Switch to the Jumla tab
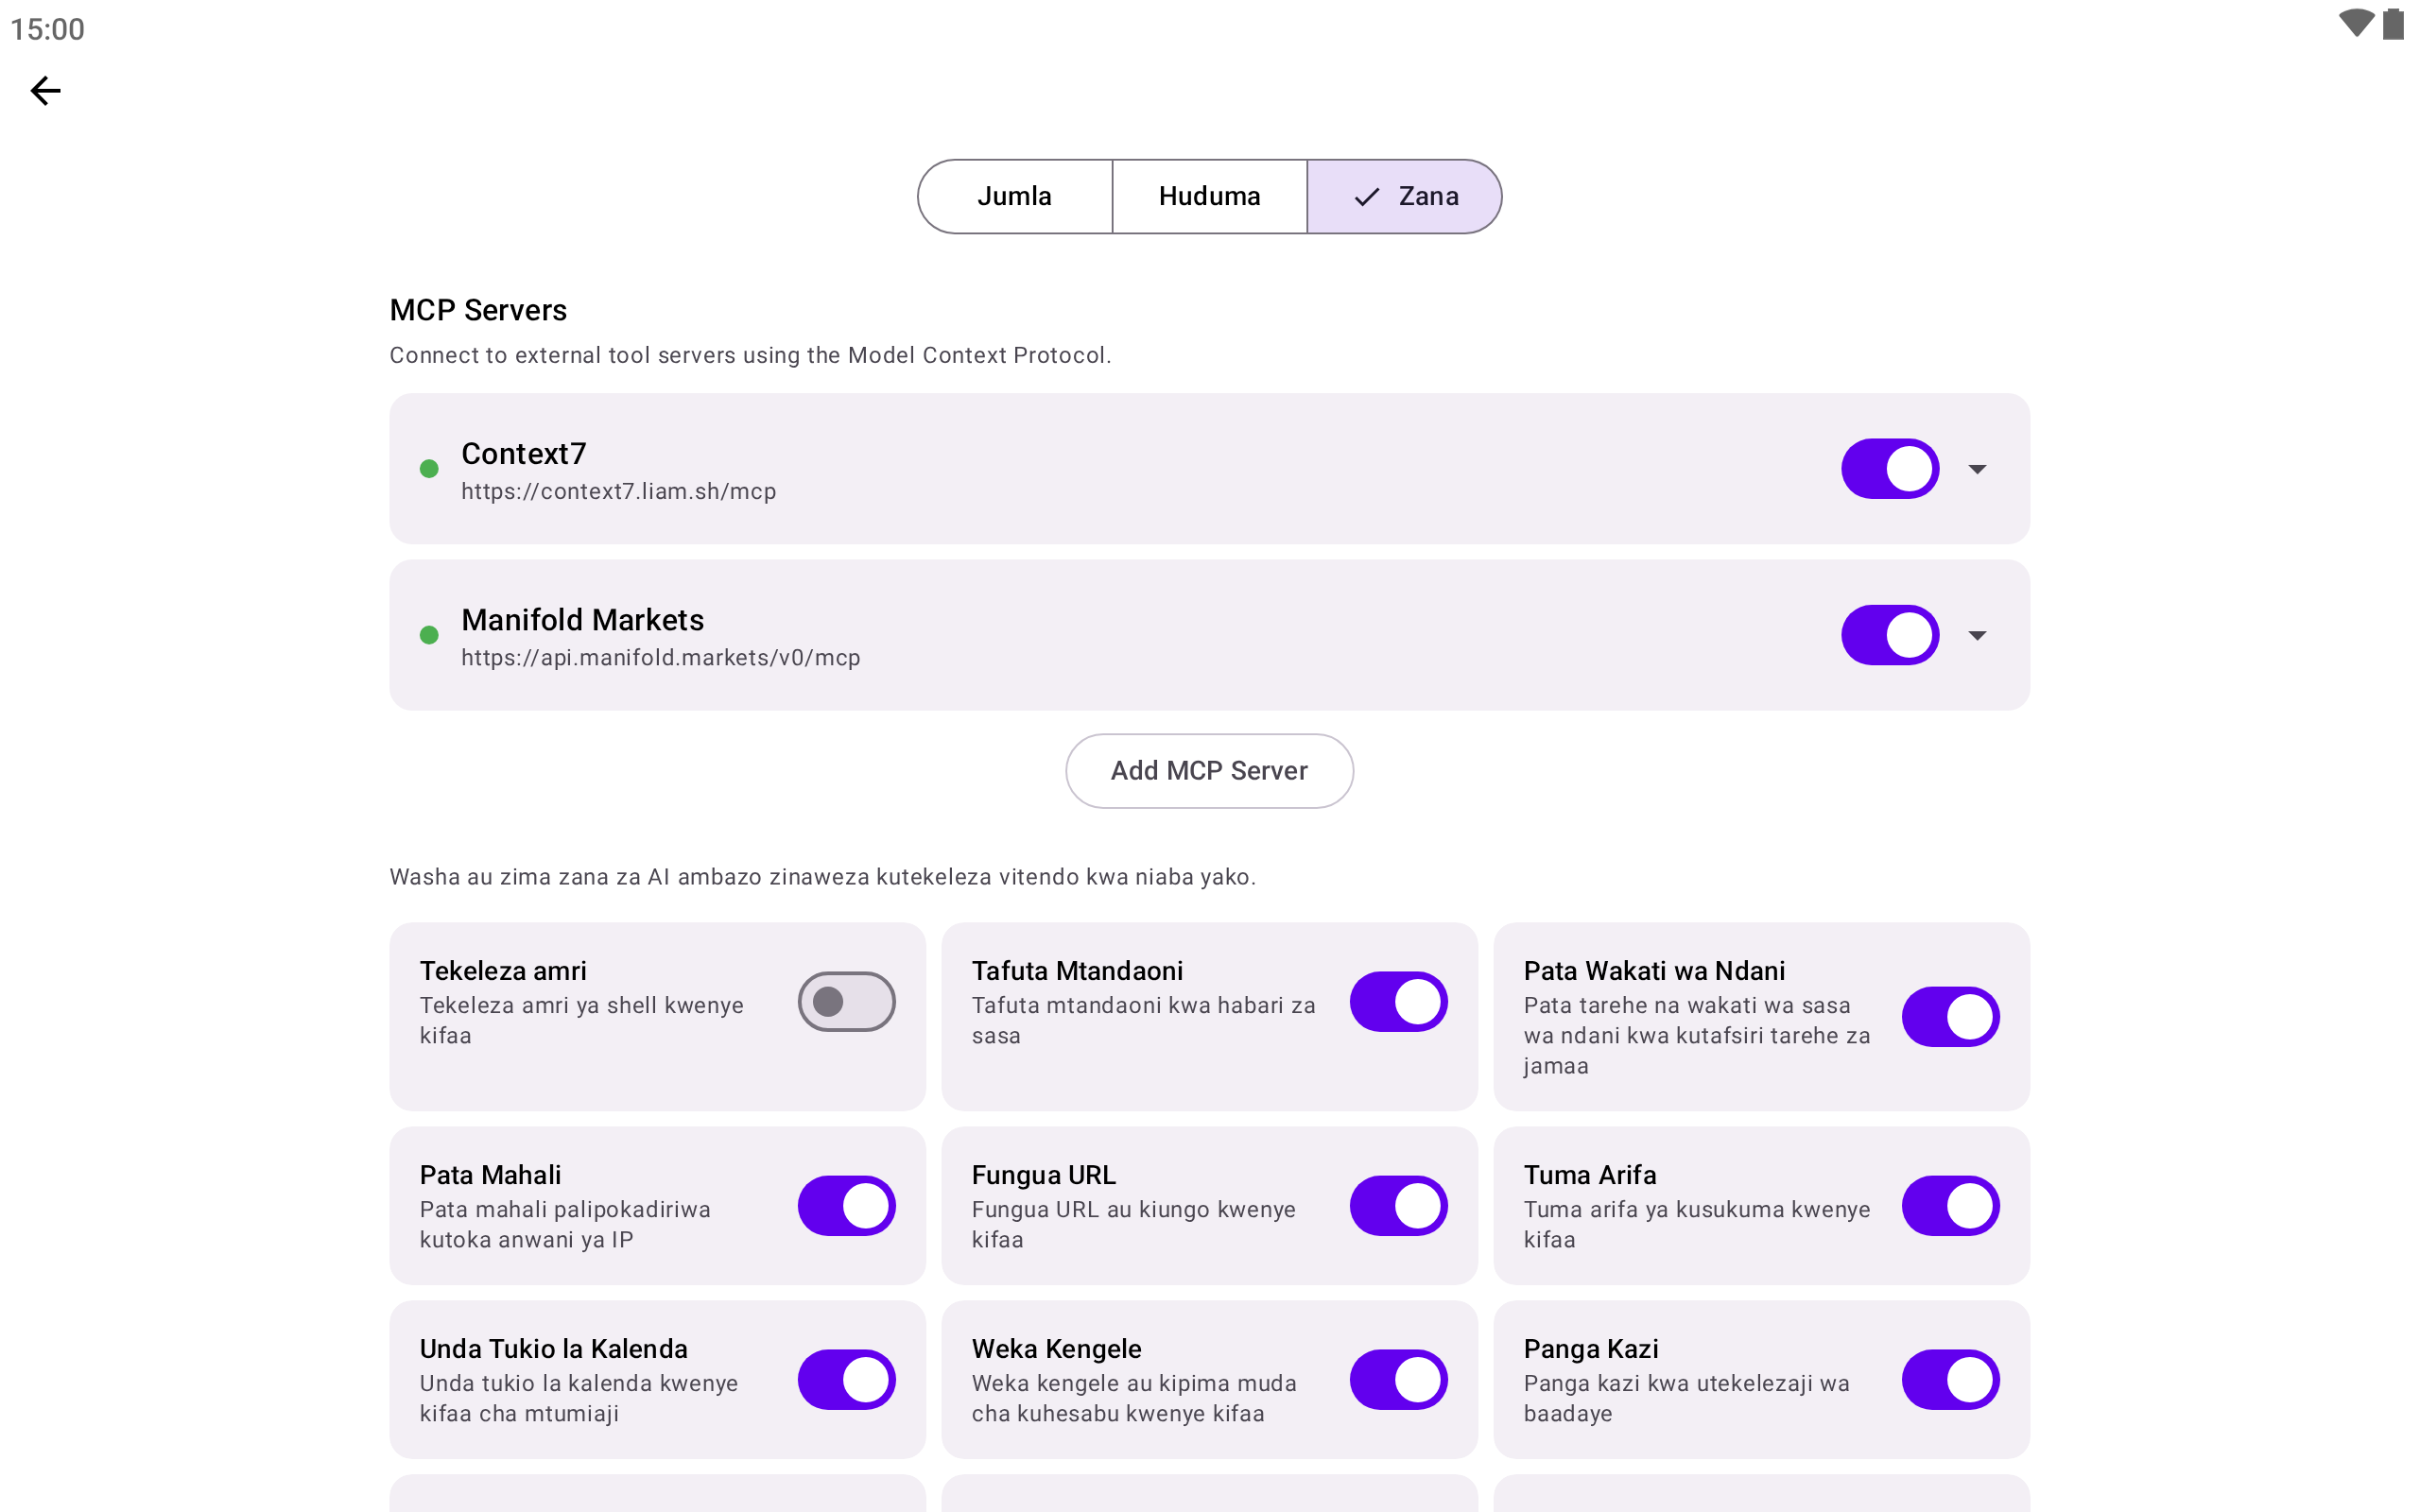This screenshot has height=1512, width=2420. tap(1014, 197)
